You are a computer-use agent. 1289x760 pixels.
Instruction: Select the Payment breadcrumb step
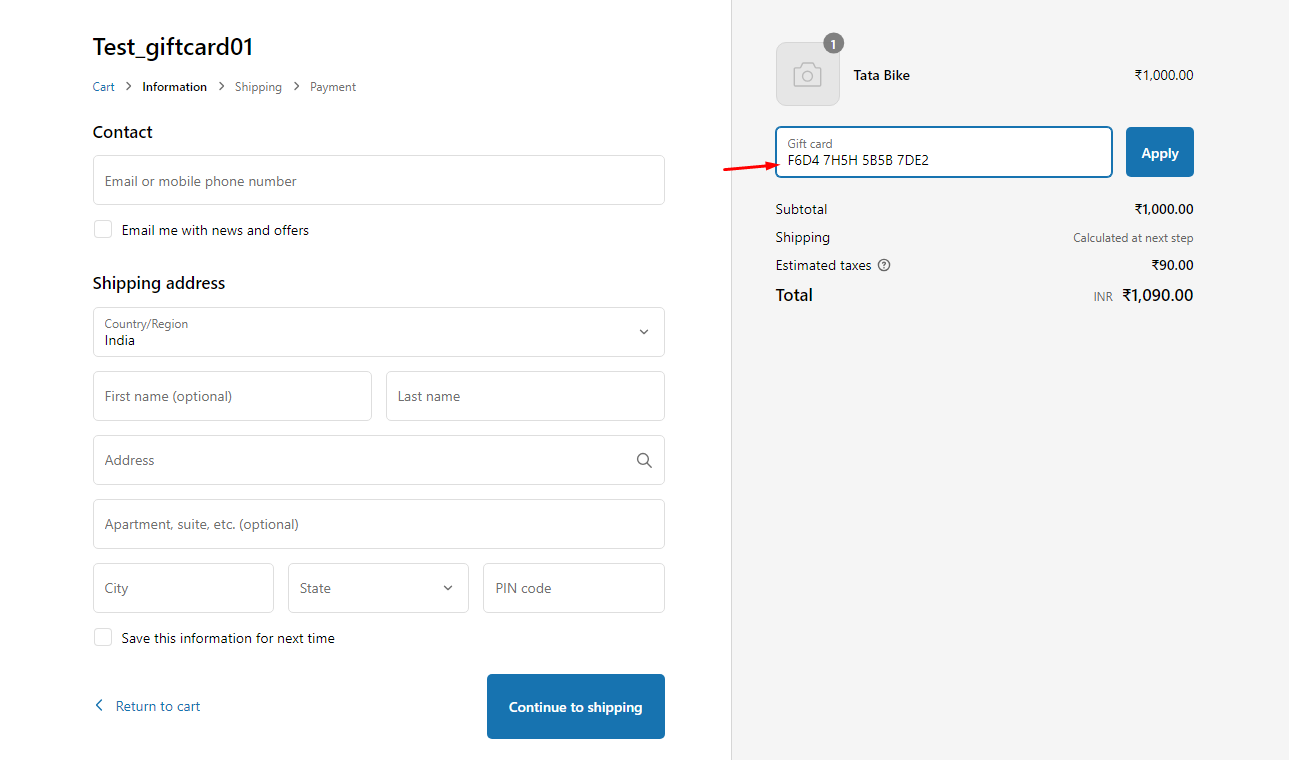(x=333, y=87)
